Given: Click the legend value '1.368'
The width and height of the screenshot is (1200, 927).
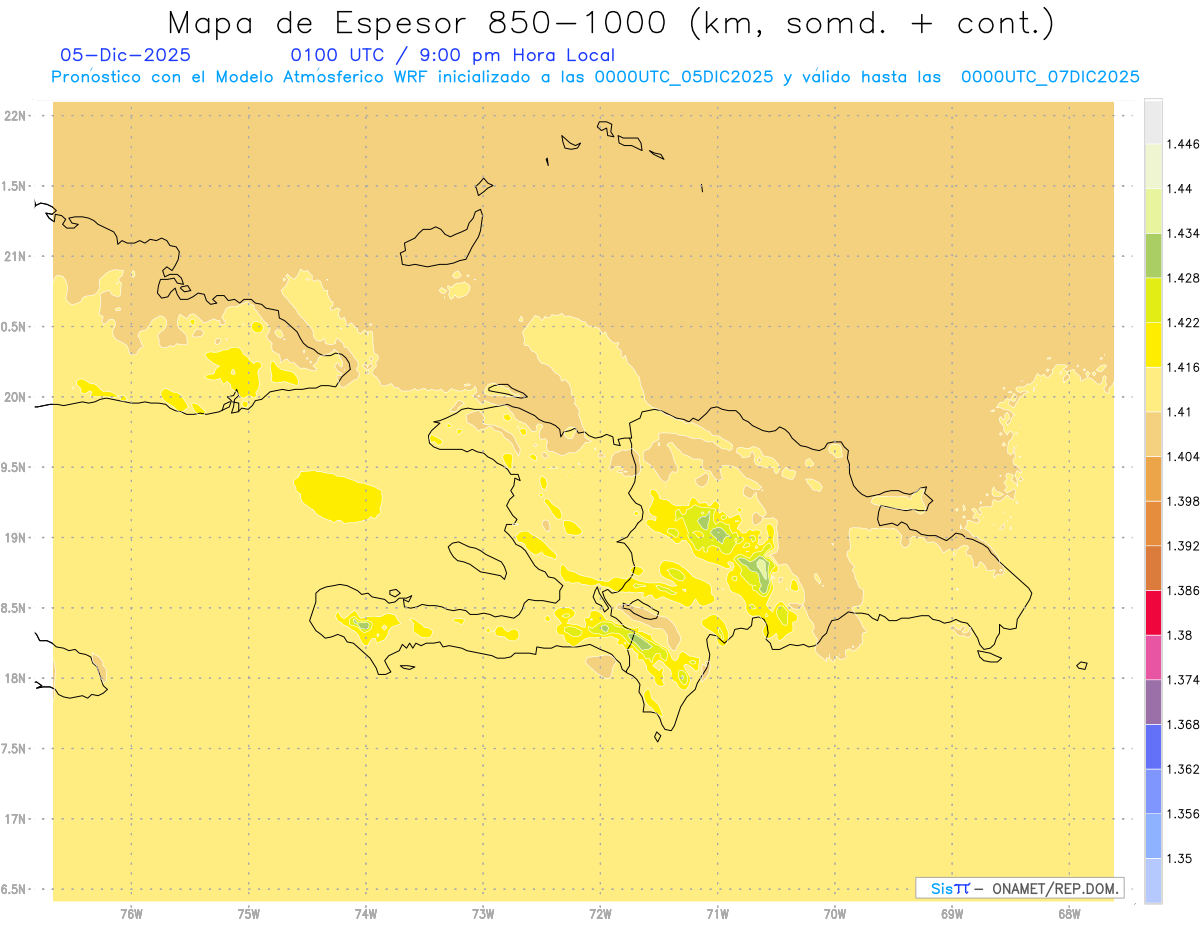Looking at the screenshot, I should (1182, 725).
